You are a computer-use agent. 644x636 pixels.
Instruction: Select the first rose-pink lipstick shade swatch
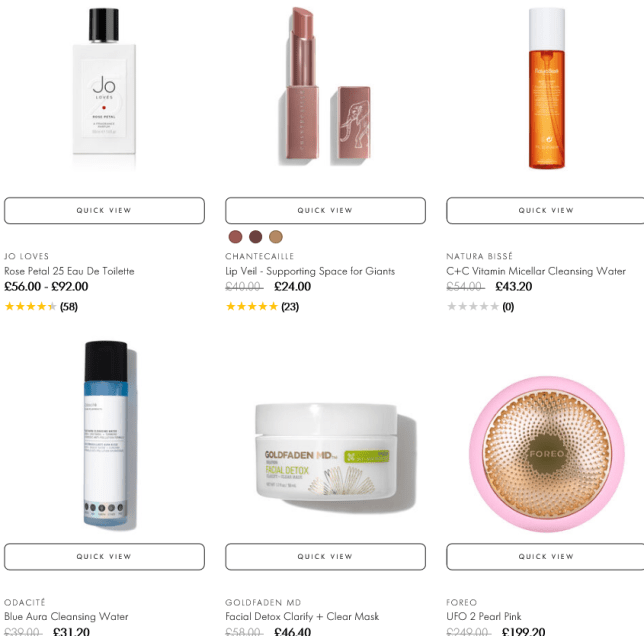click(235, 237)
